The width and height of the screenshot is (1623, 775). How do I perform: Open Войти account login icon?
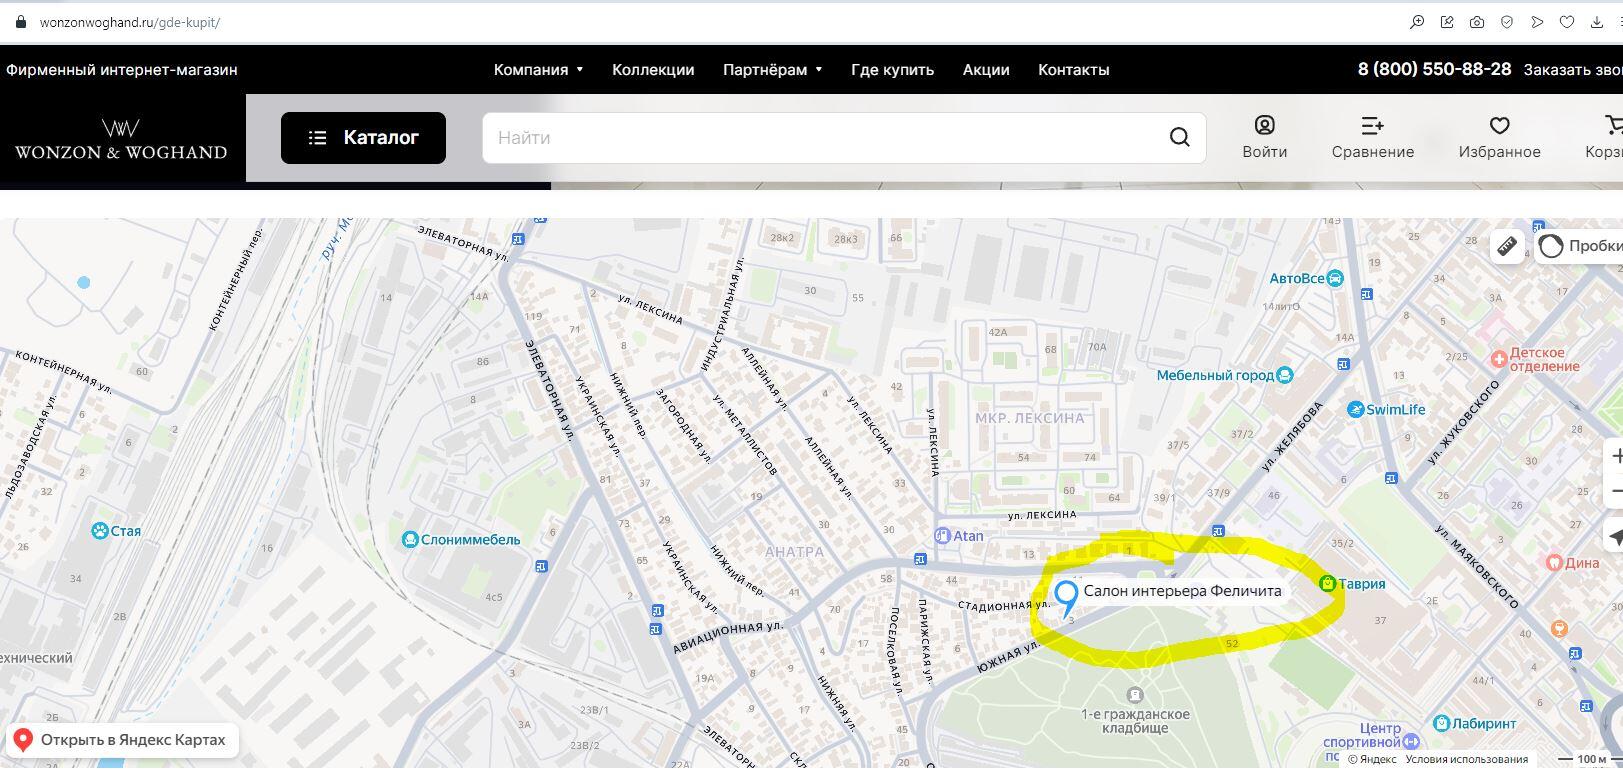1264,137
